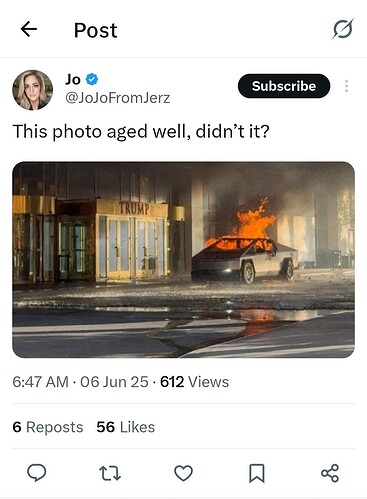
Task: Repost this post with the arrows icon
Action: point(110,473)
